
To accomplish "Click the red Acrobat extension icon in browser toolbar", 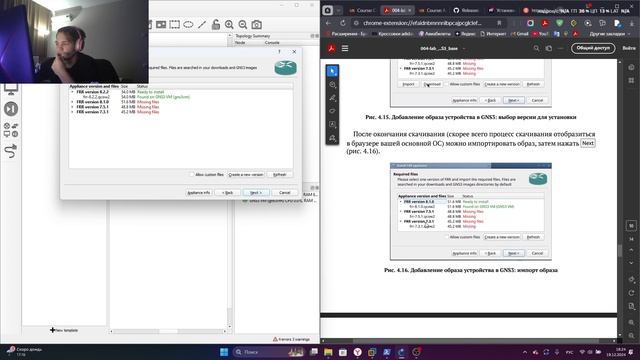I will pos(544,23).
